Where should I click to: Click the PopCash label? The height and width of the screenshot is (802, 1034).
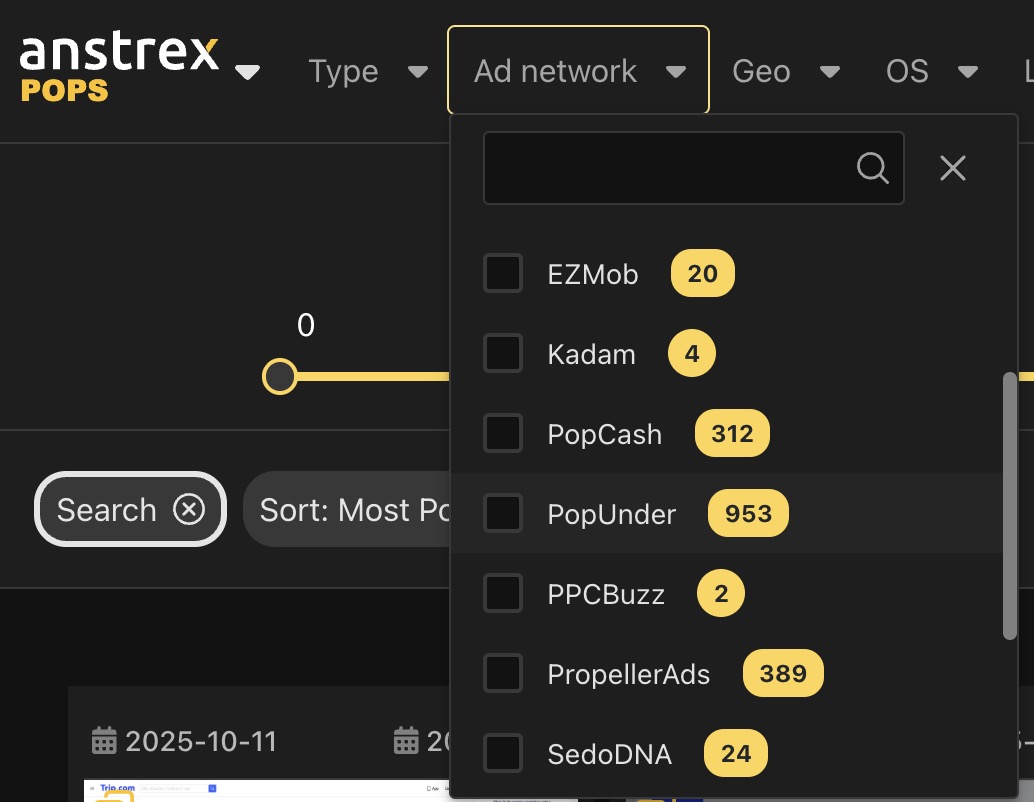(x=605, y=434)
